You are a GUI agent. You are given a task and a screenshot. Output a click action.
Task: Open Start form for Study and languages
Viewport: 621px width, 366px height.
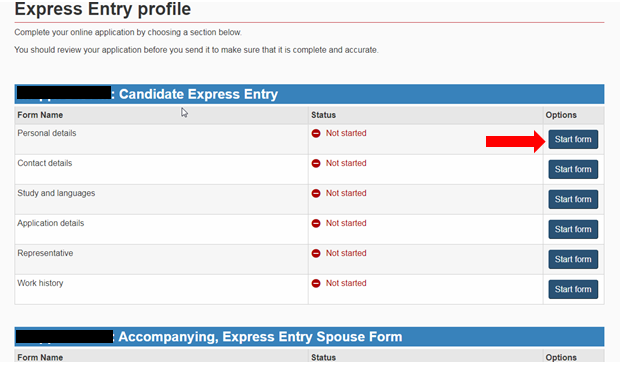coord(573,199)
